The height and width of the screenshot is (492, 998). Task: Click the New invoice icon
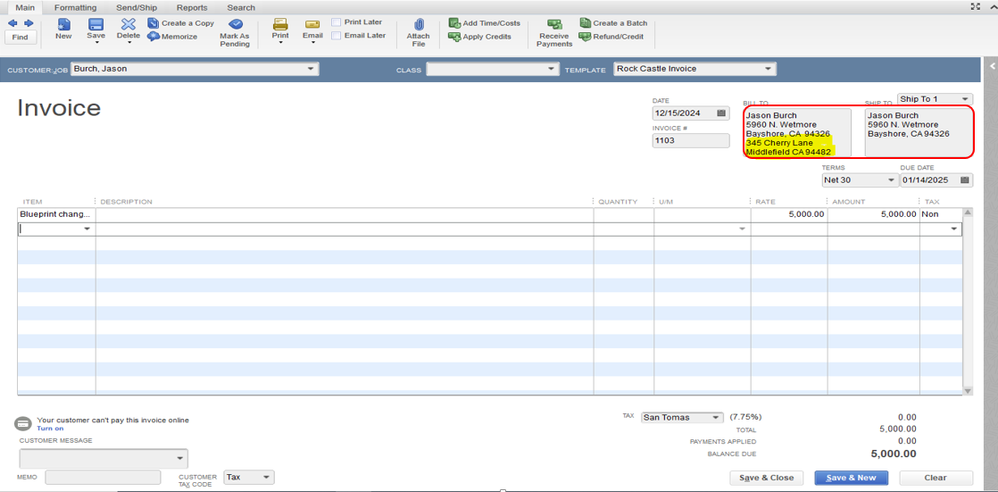pos(64,24)
